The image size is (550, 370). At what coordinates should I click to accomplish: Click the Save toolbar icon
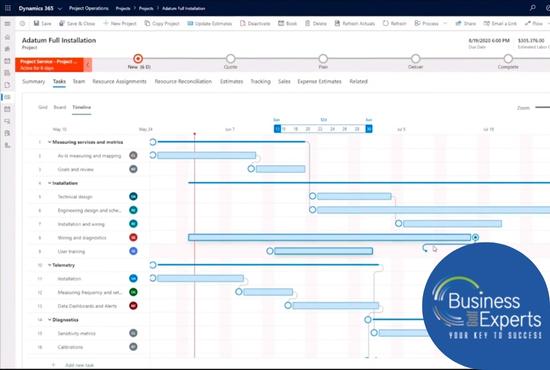(x=36, y=23)
